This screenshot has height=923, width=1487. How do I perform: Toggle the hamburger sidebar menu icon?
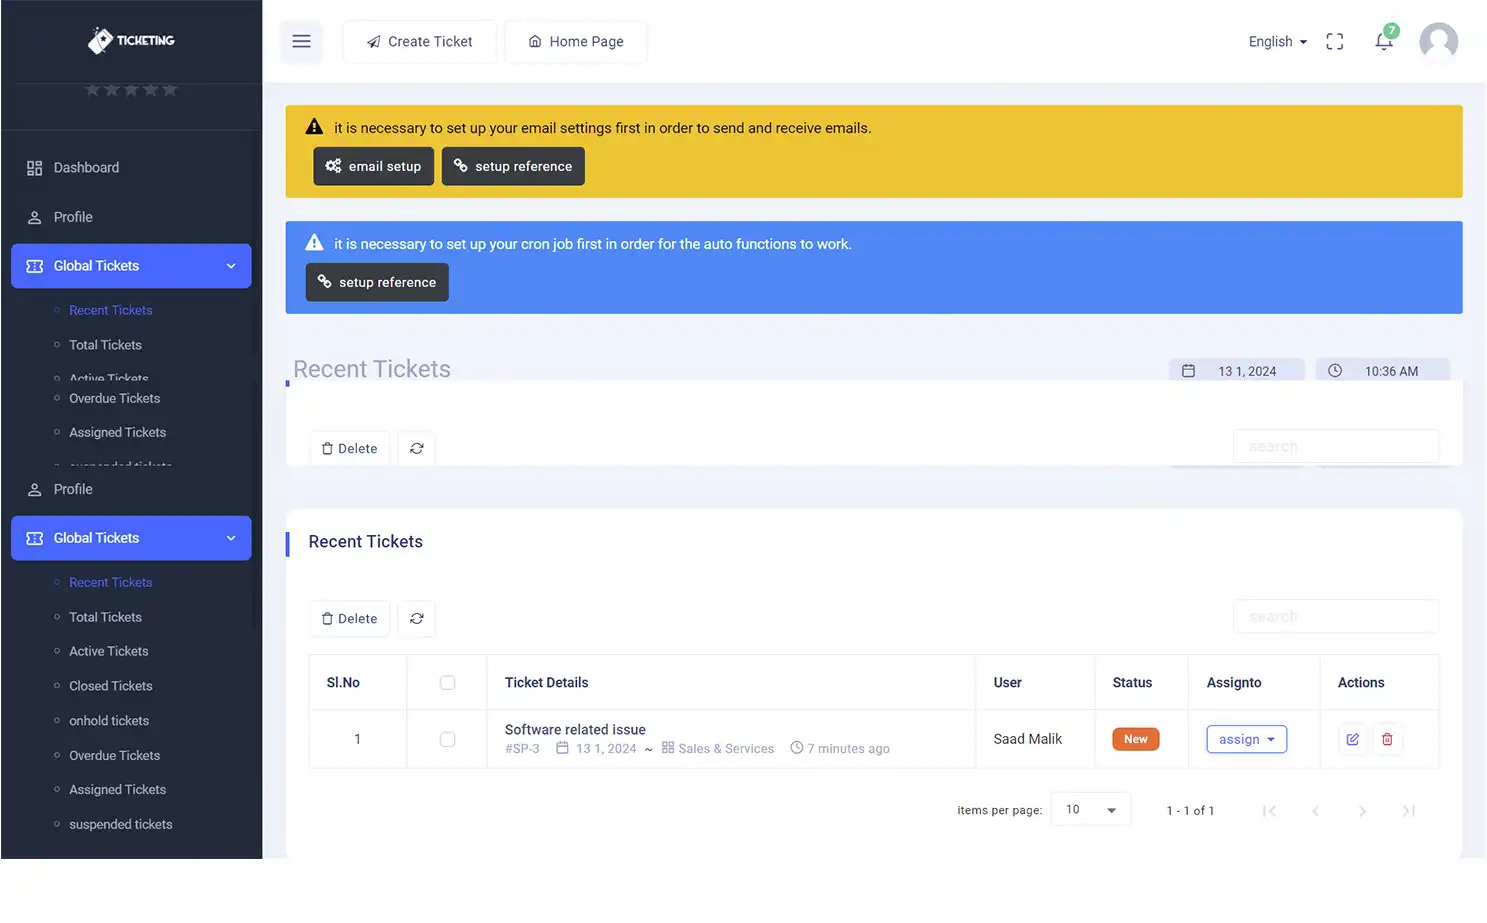(x=301, y=41)
